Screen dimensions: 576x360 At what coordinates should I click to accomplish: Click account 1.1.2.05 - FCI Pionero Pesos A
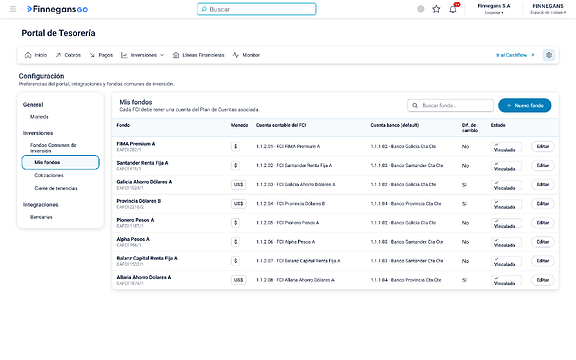point(288,223)
